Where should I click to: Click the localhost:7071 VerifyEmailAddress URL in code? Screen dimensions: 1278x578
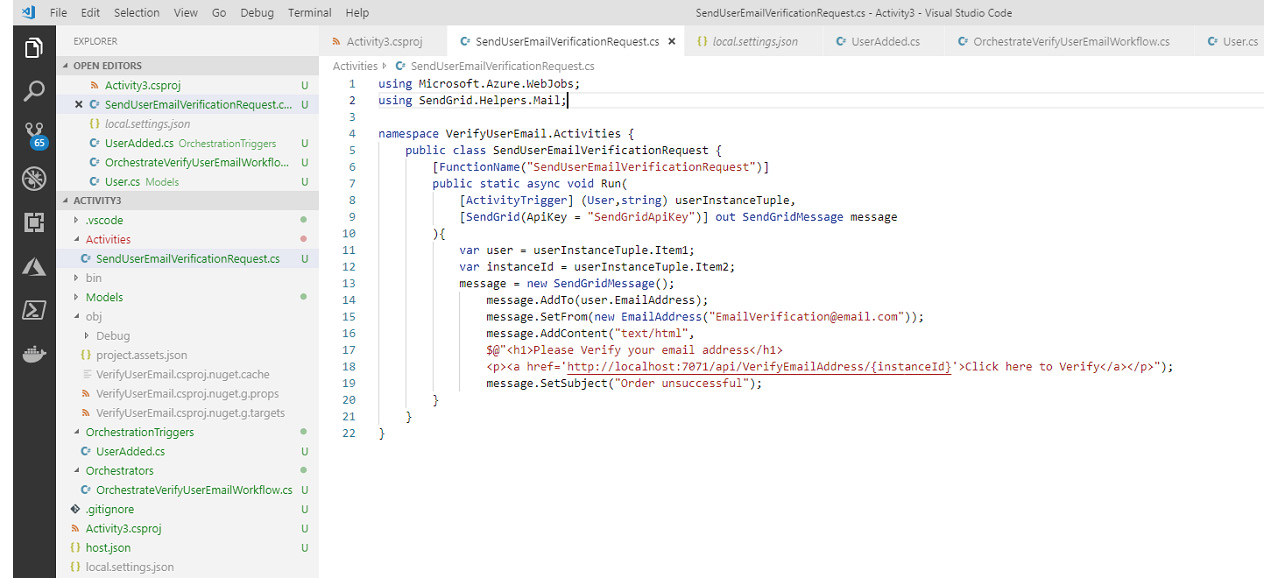point(759,366)
